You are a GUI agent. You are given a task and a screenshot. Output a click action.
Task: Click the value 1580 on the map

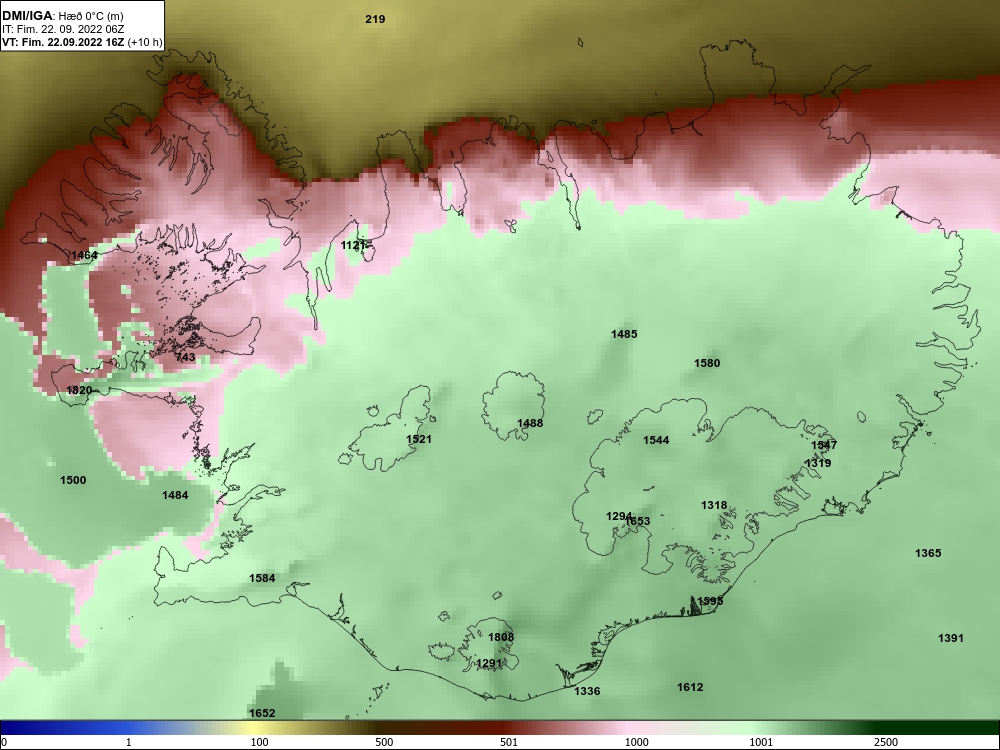[707, 364]
